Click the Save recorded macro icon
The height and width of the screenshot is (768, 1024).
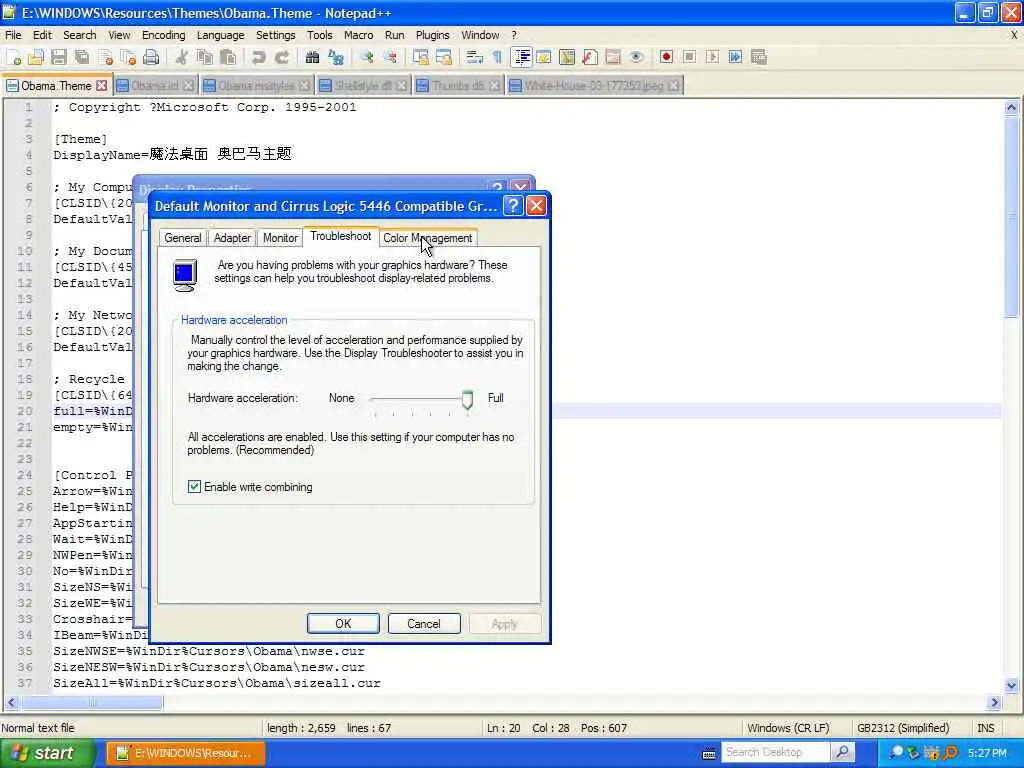pos(758,57)
